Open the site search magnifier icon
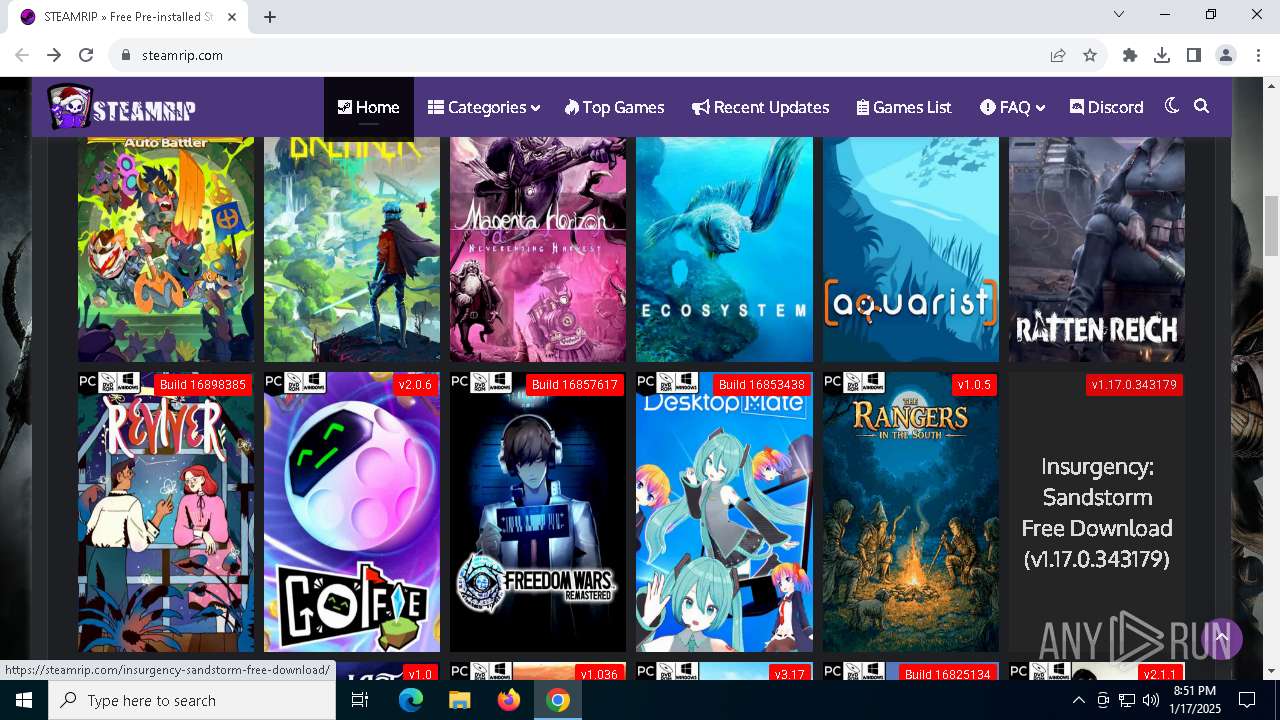The width and height of the screenshot is (1280, 720). click(1202, 106)
